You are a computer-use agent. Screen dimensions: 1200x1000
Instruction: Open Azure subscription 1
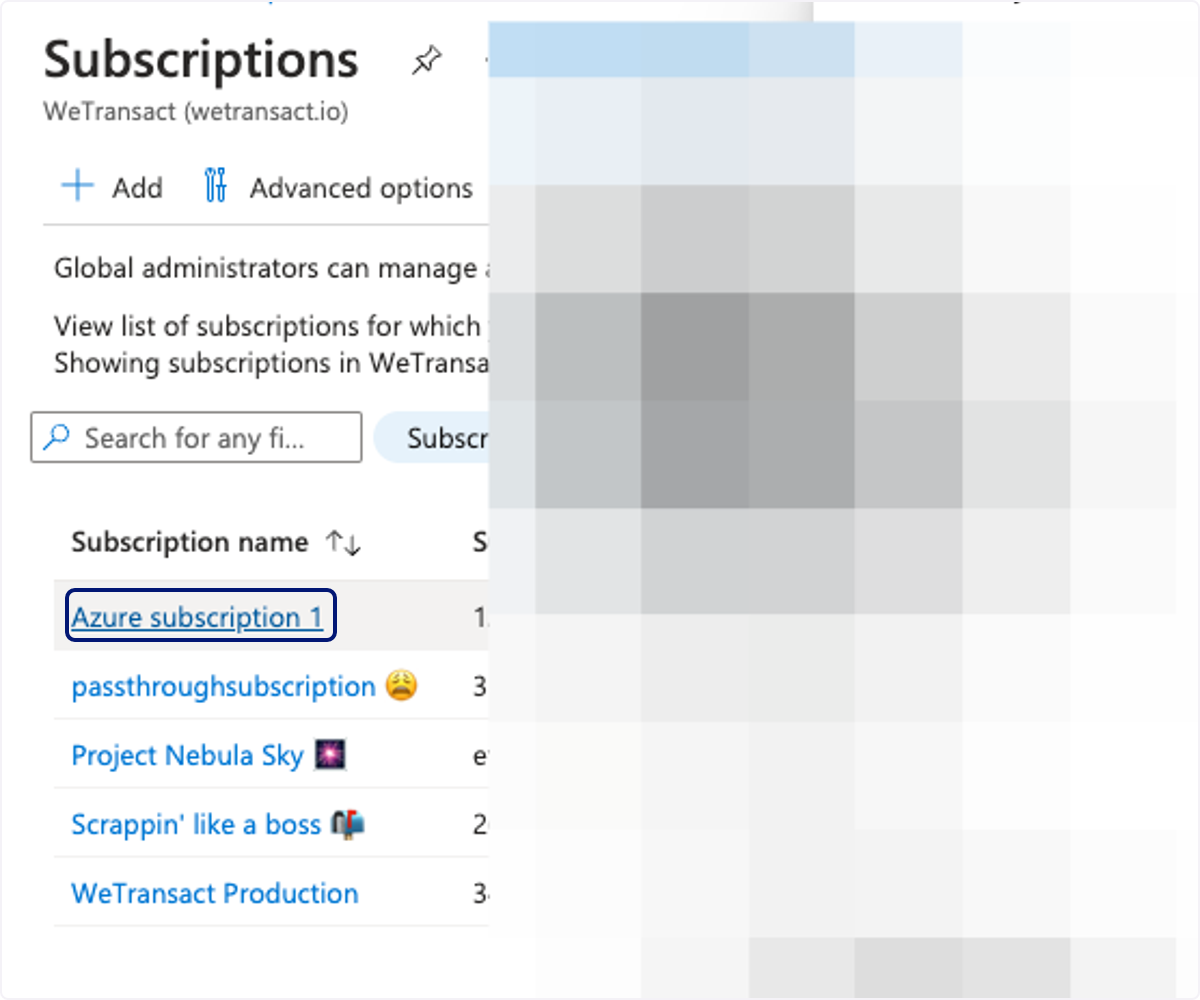198,617
